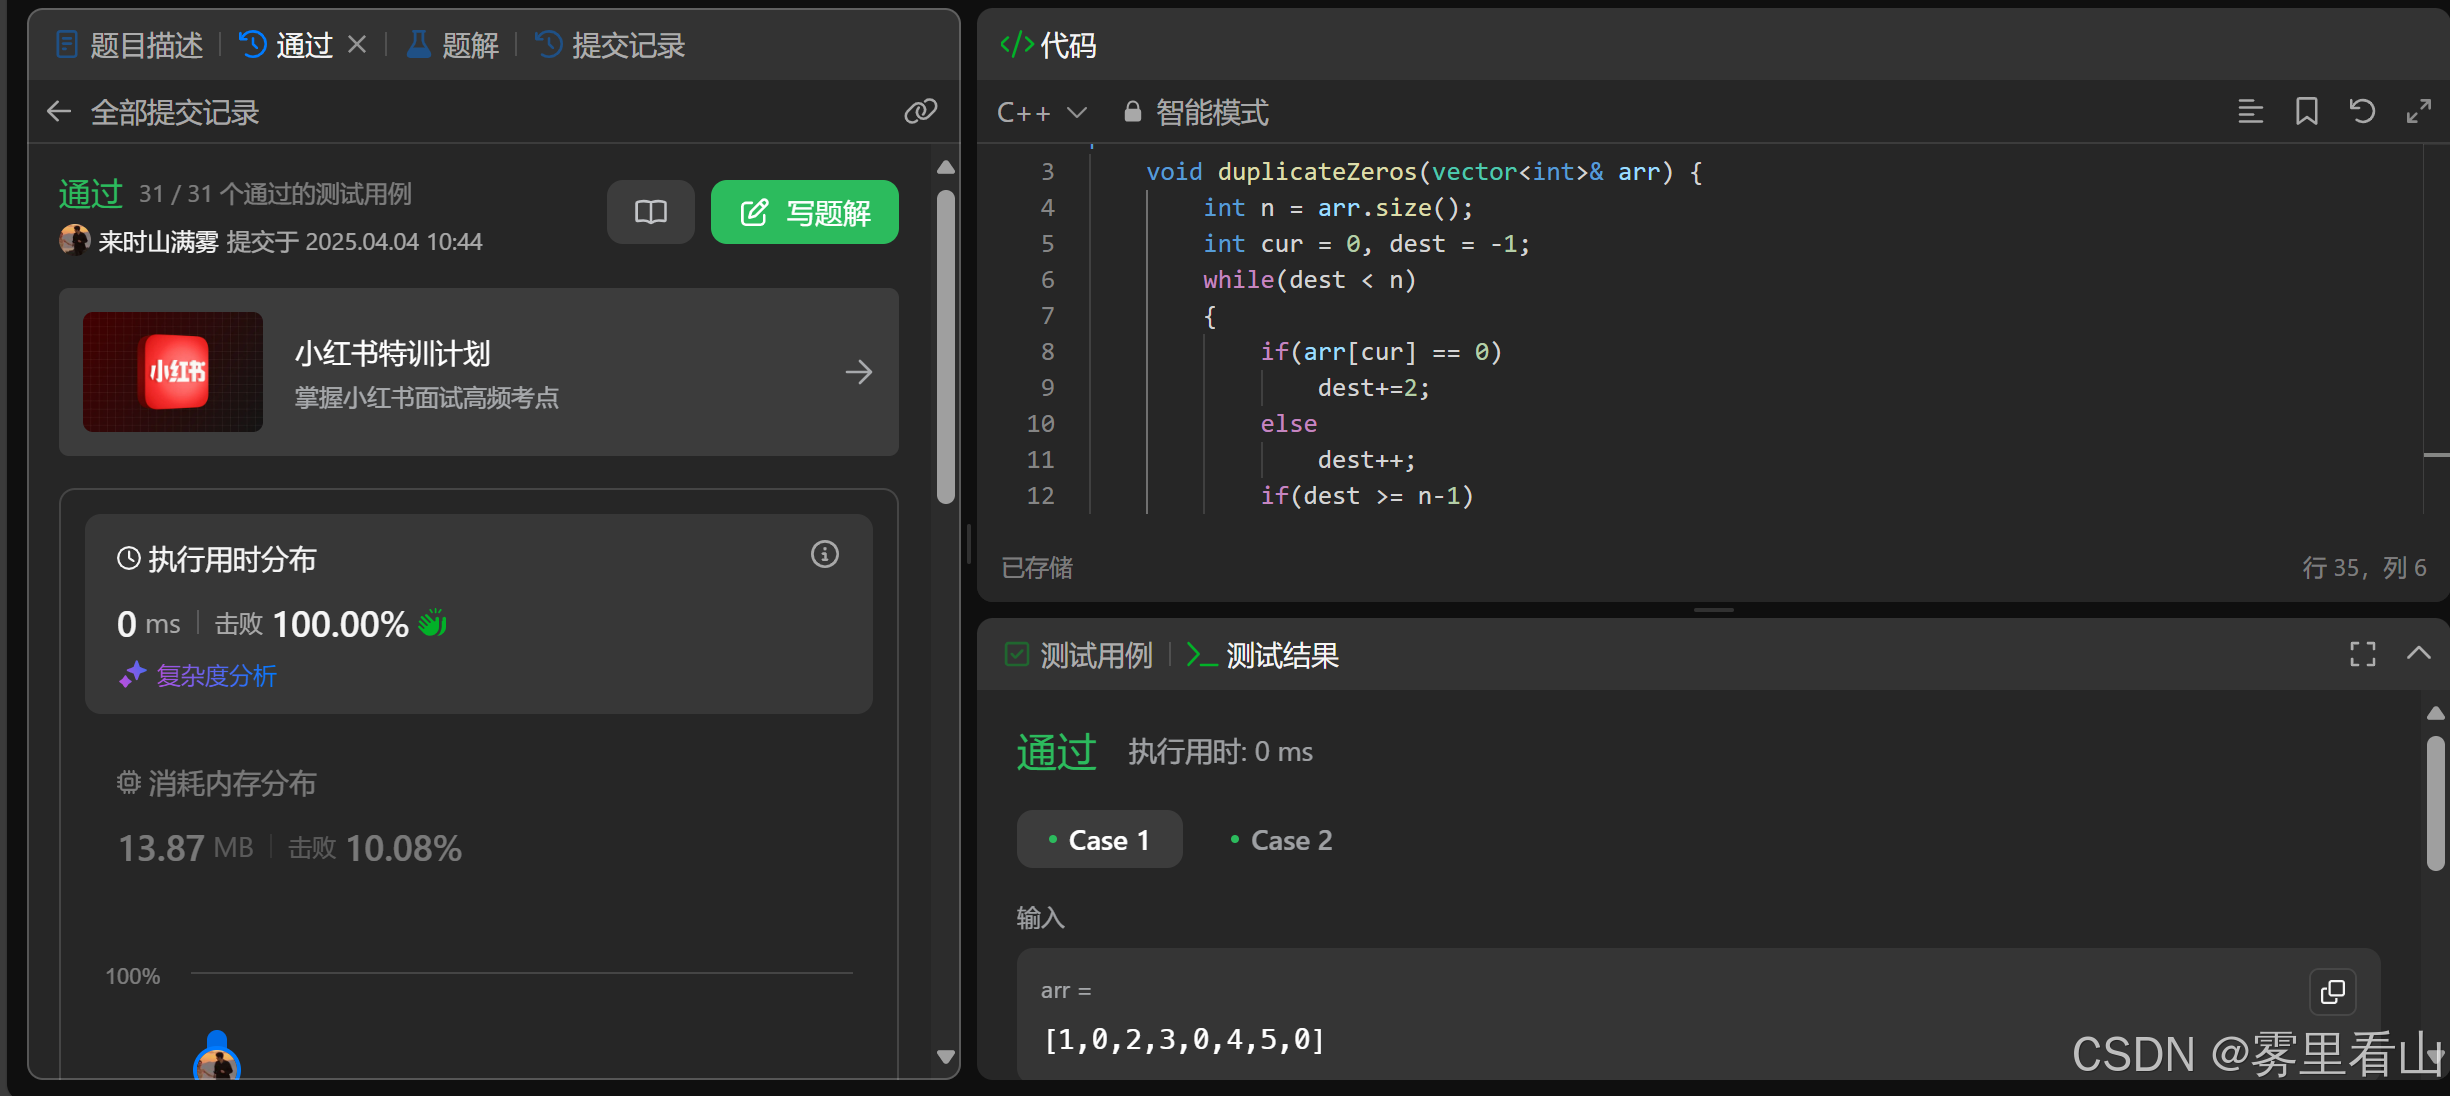Select the Case 1 test case
Screen dimensions: 2450x1096
click(x=1099, y=840)
